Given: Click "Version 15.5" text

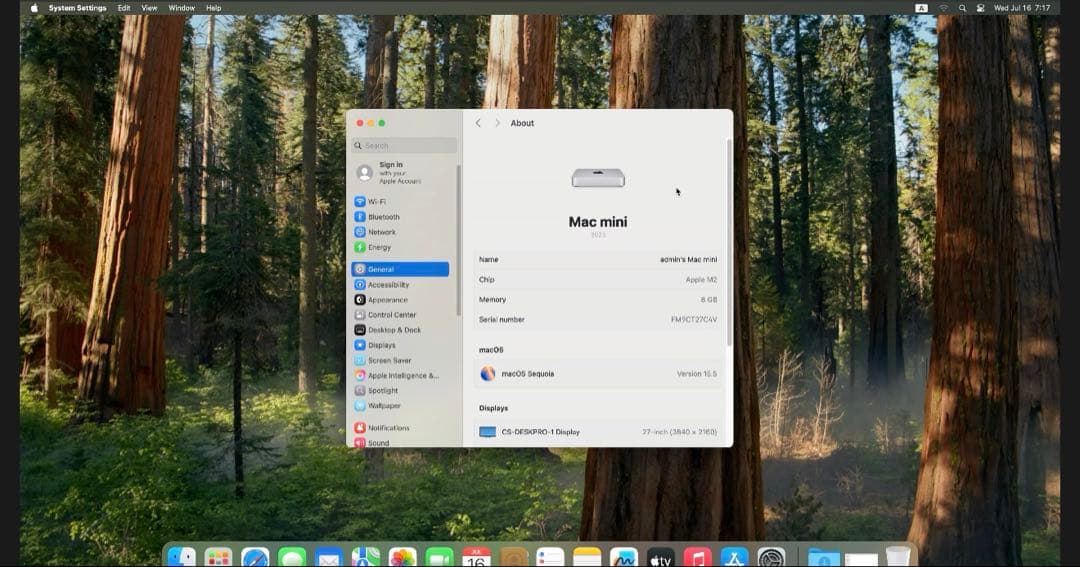Looking at the screenshot, I should point(696,373).
